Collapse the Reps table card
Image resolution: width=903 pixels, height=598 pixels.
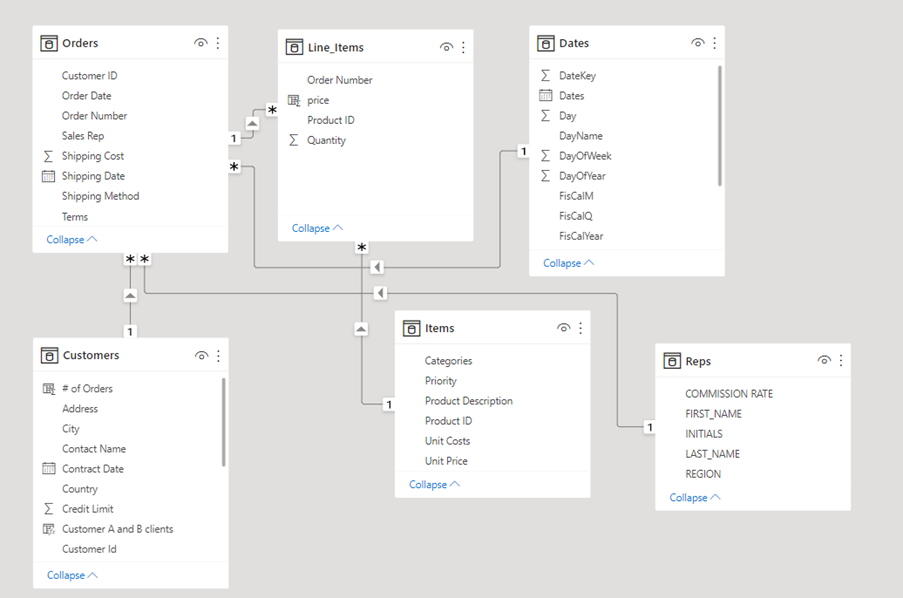[694, 497]
